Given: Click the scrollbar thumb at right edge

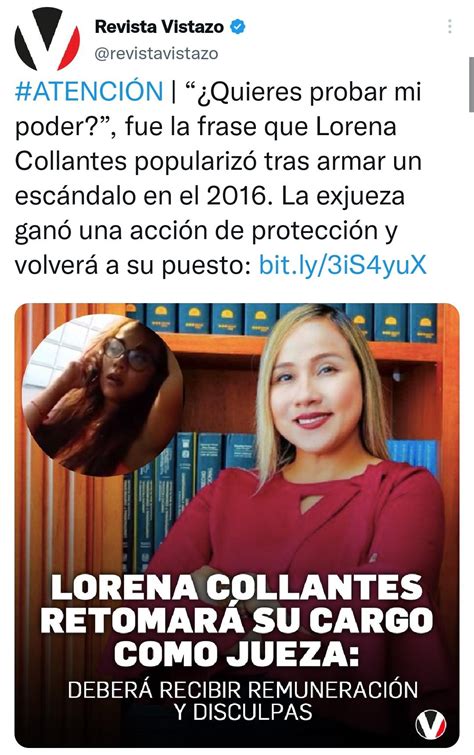Looking at the screenshot, I should coord(471,85).
